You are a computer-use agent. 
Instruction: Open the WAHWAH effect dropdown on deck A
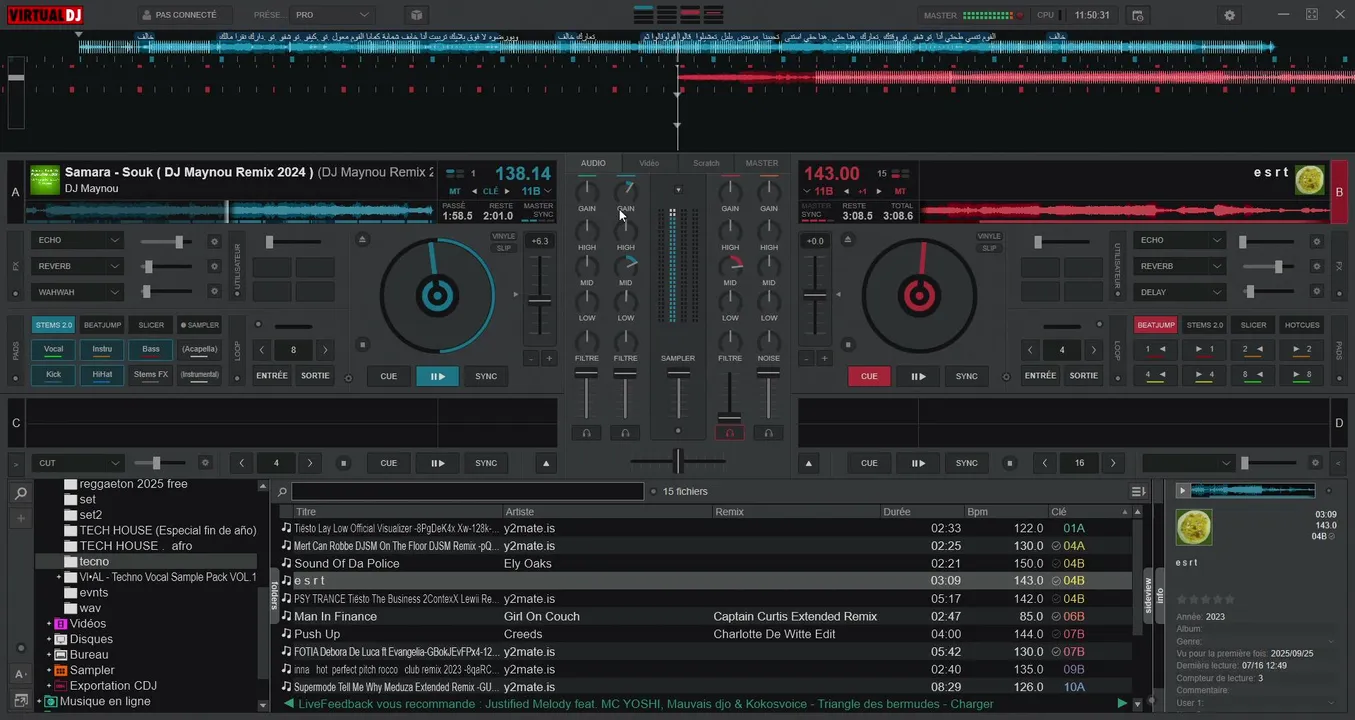[x=78, y=292]
